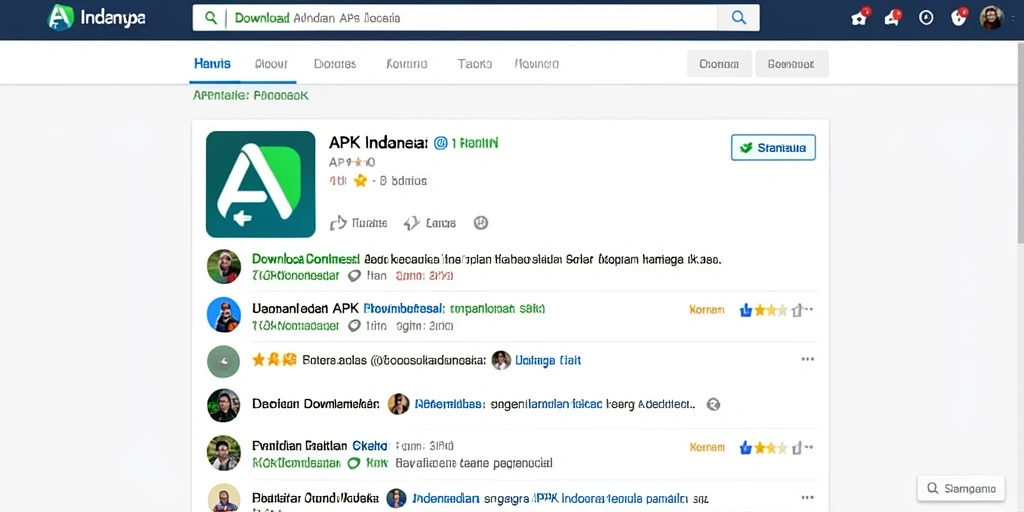Click share arrow in Pvnidian Gattlan row
Viewport: 1024px width, 512px height.
pos(797,448)
